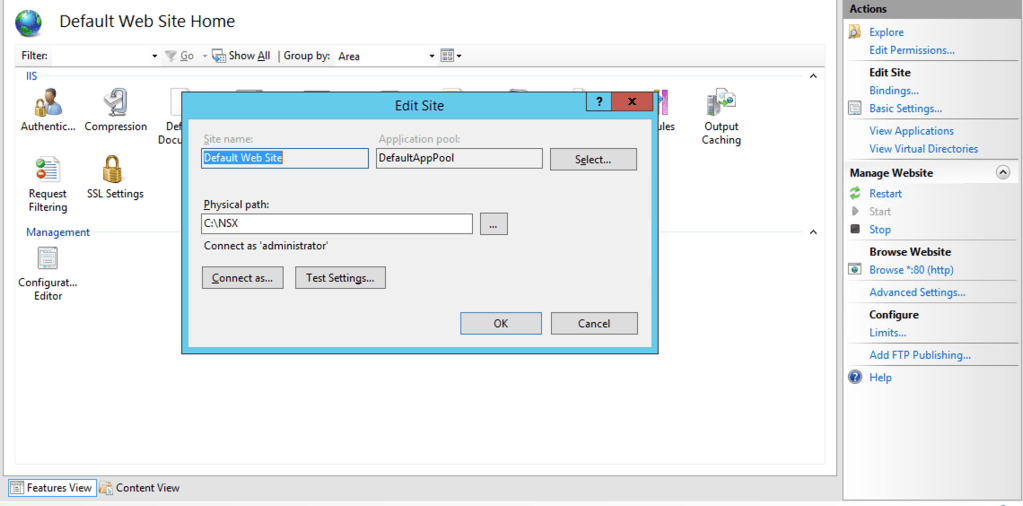The height and width of the screenshot is (506, 1023).
Task: Switch to Content View tab
Action: pos(140,488)
